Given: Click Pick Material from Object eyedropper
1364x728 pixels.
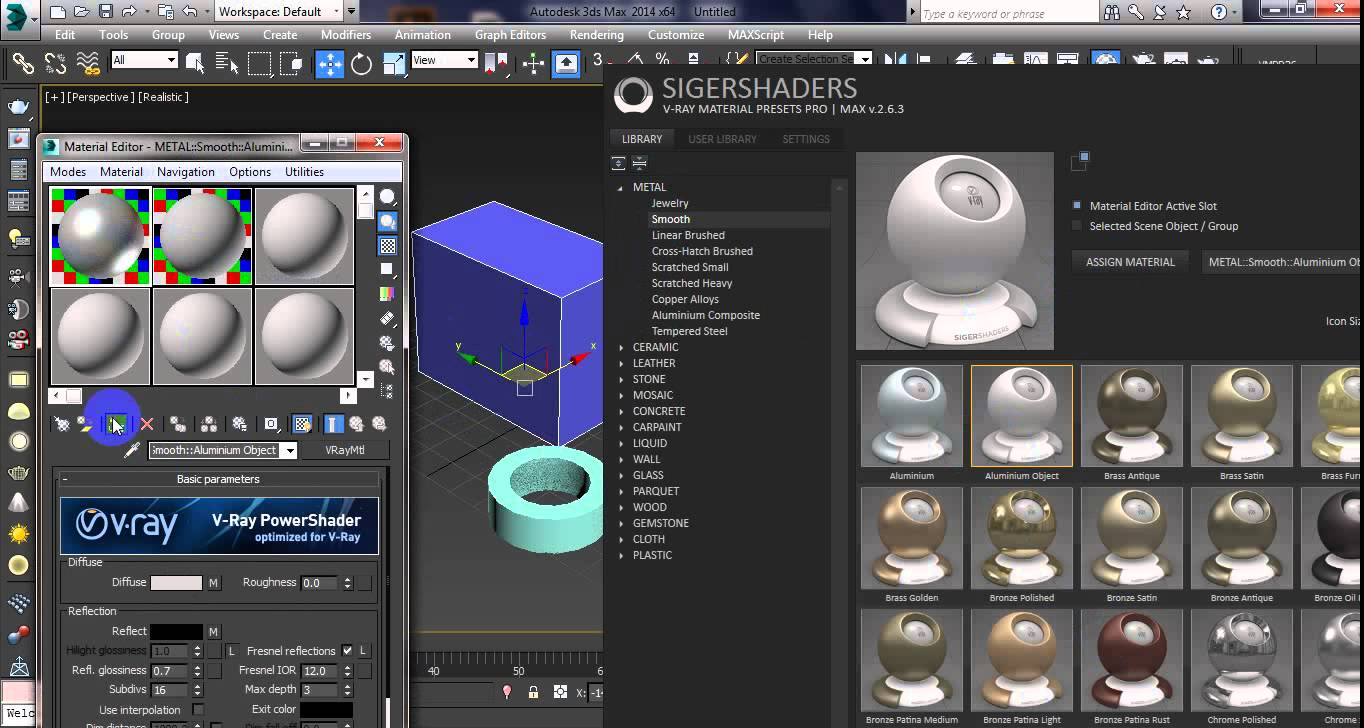Looking at the screenshot, I should pyautogui.click(x=132, y=451).
